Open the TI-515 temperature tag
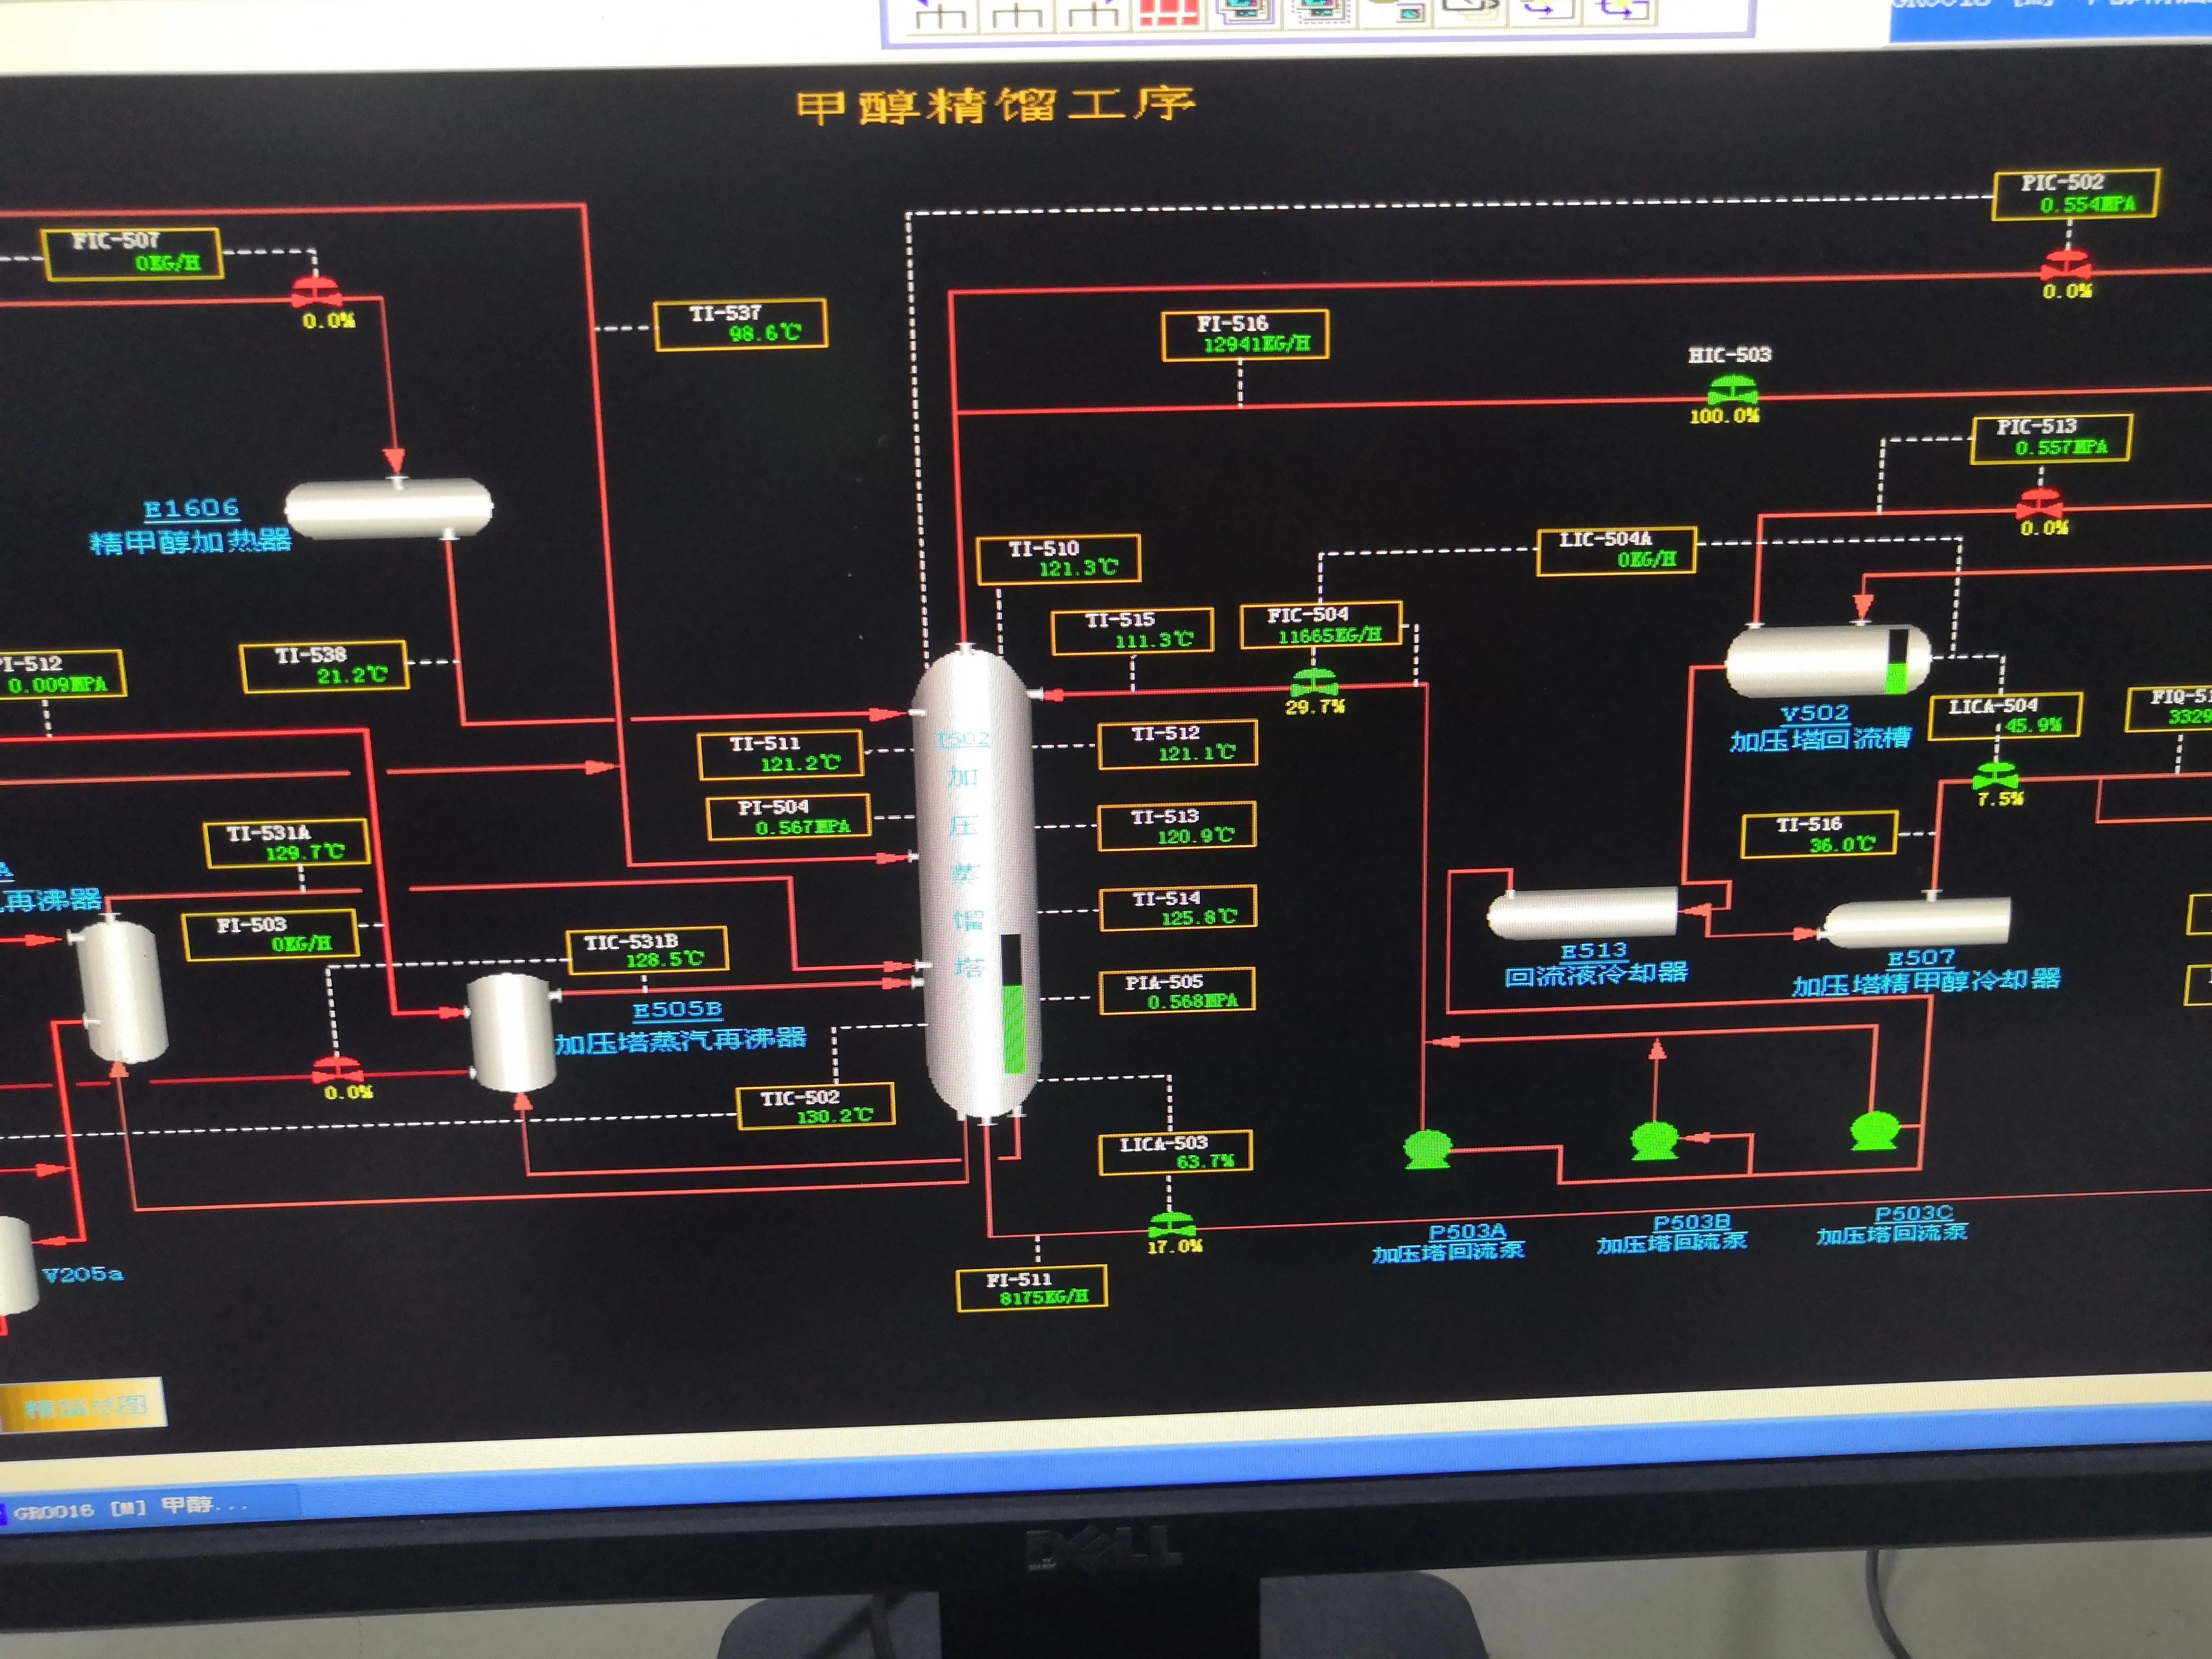This screenshot has height=1659, width=2212. click(1133, 630)
